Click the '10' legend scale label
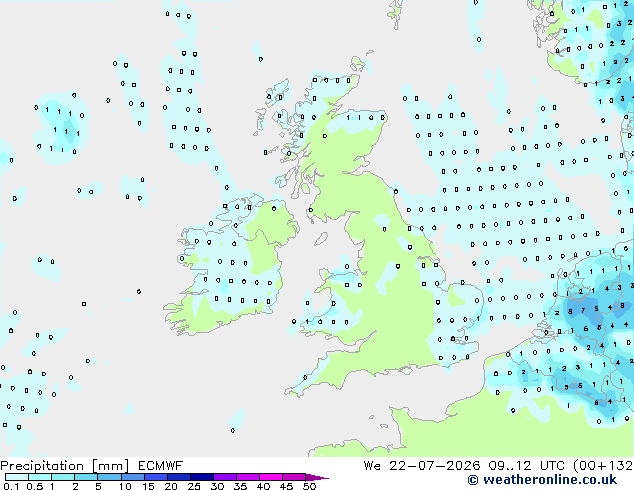Image resolution: width=634 pixels, height=490 pixels. coord(125,486)
